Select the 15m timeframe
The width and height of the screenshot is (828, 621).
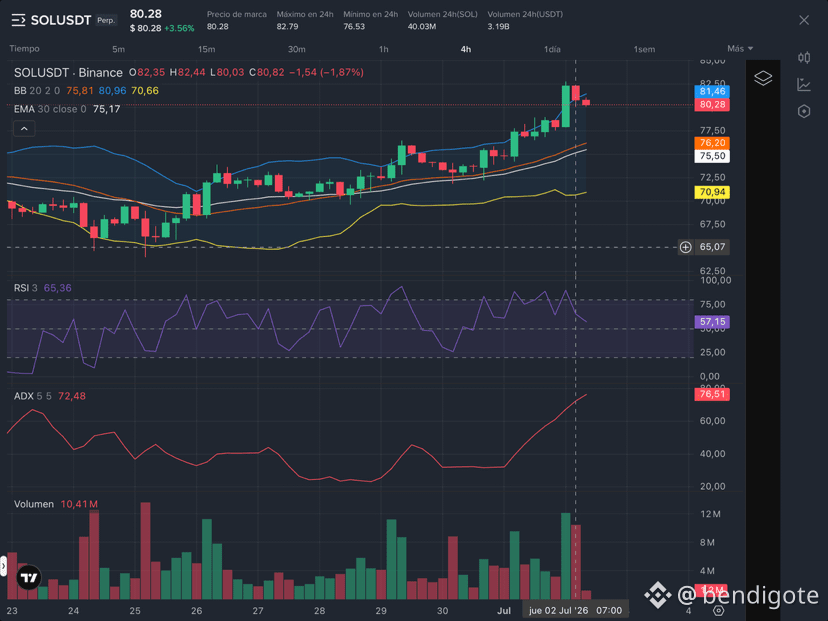pos(206,49)
